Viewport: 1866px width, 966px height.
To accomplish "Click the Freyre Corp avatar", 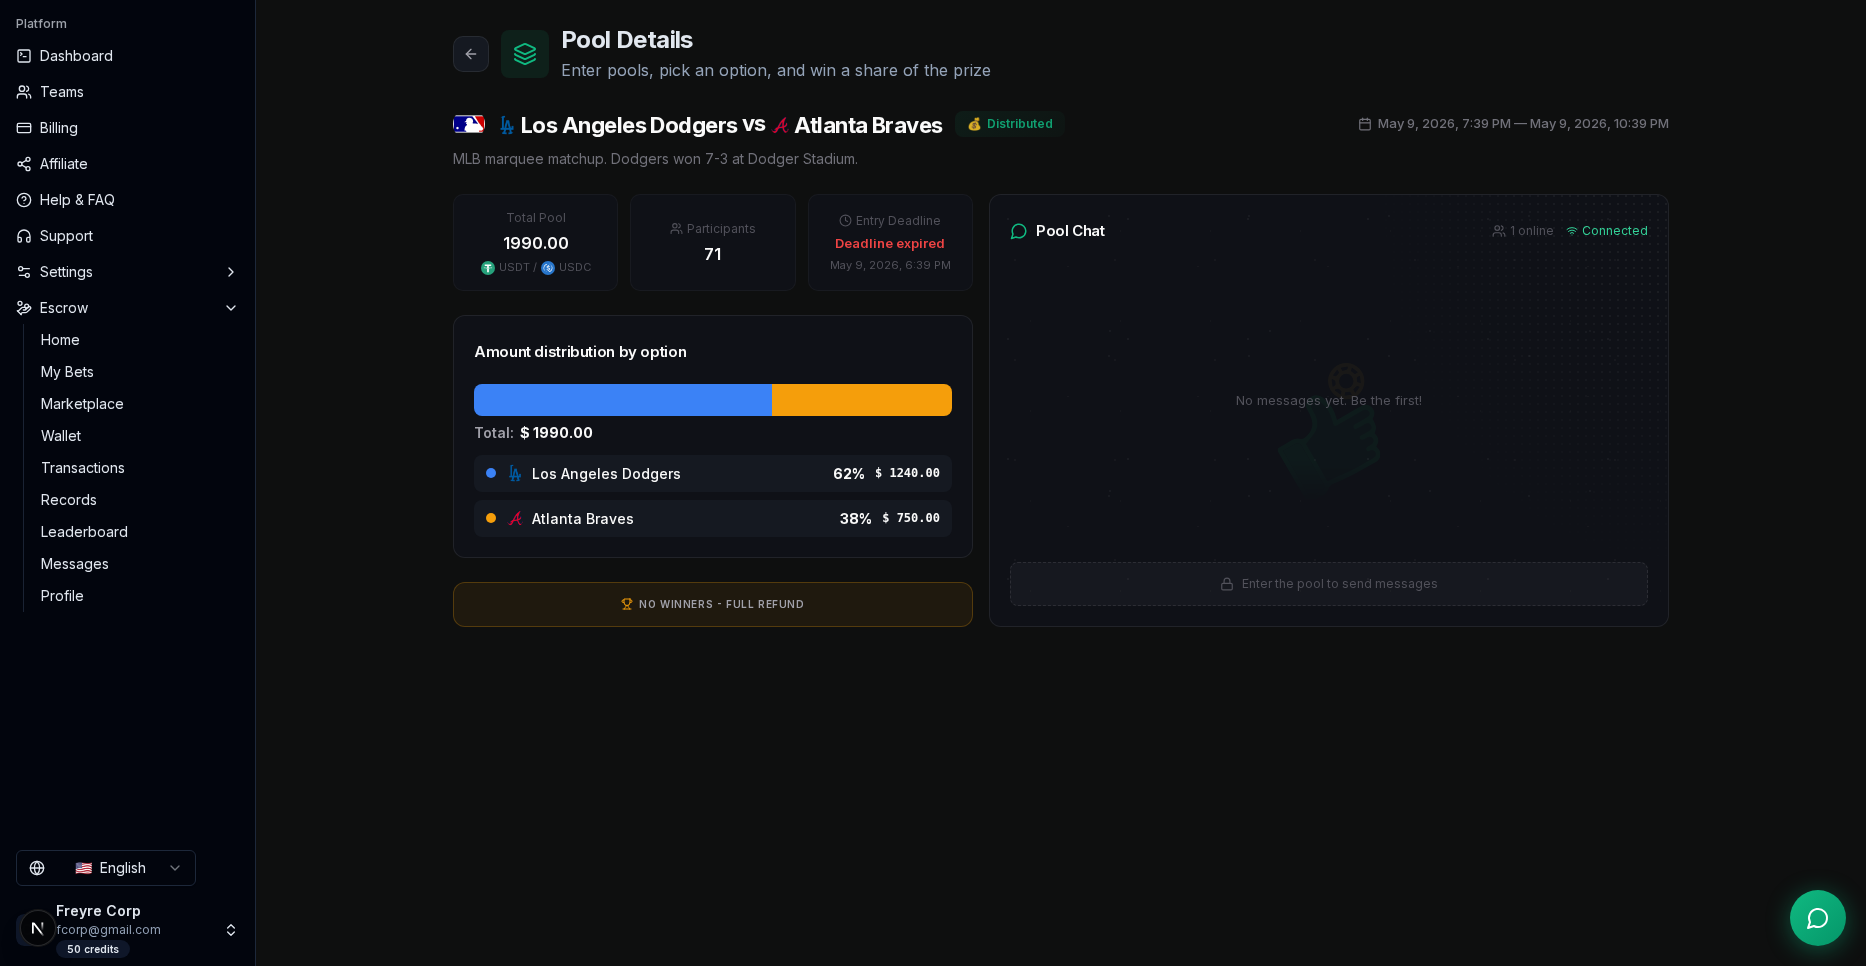I will click(x=37, y=929).
